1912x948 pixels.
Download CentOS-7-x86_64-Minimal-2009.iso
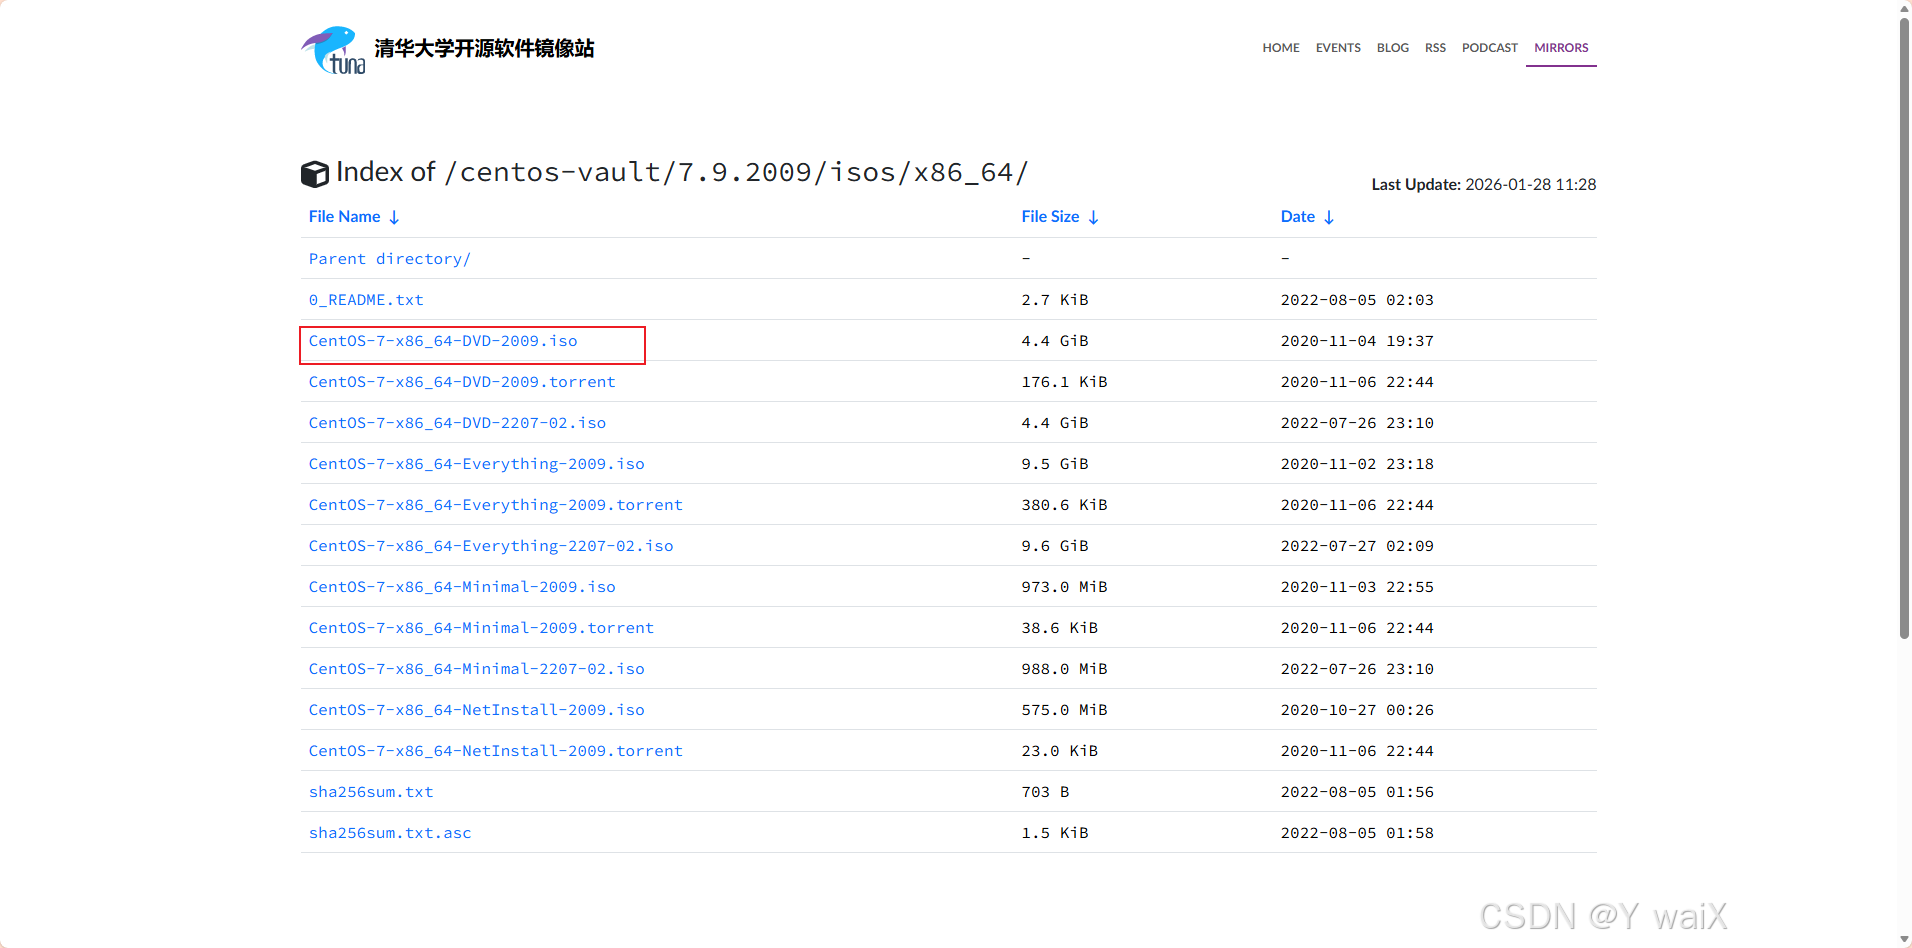tap(462, 587)
